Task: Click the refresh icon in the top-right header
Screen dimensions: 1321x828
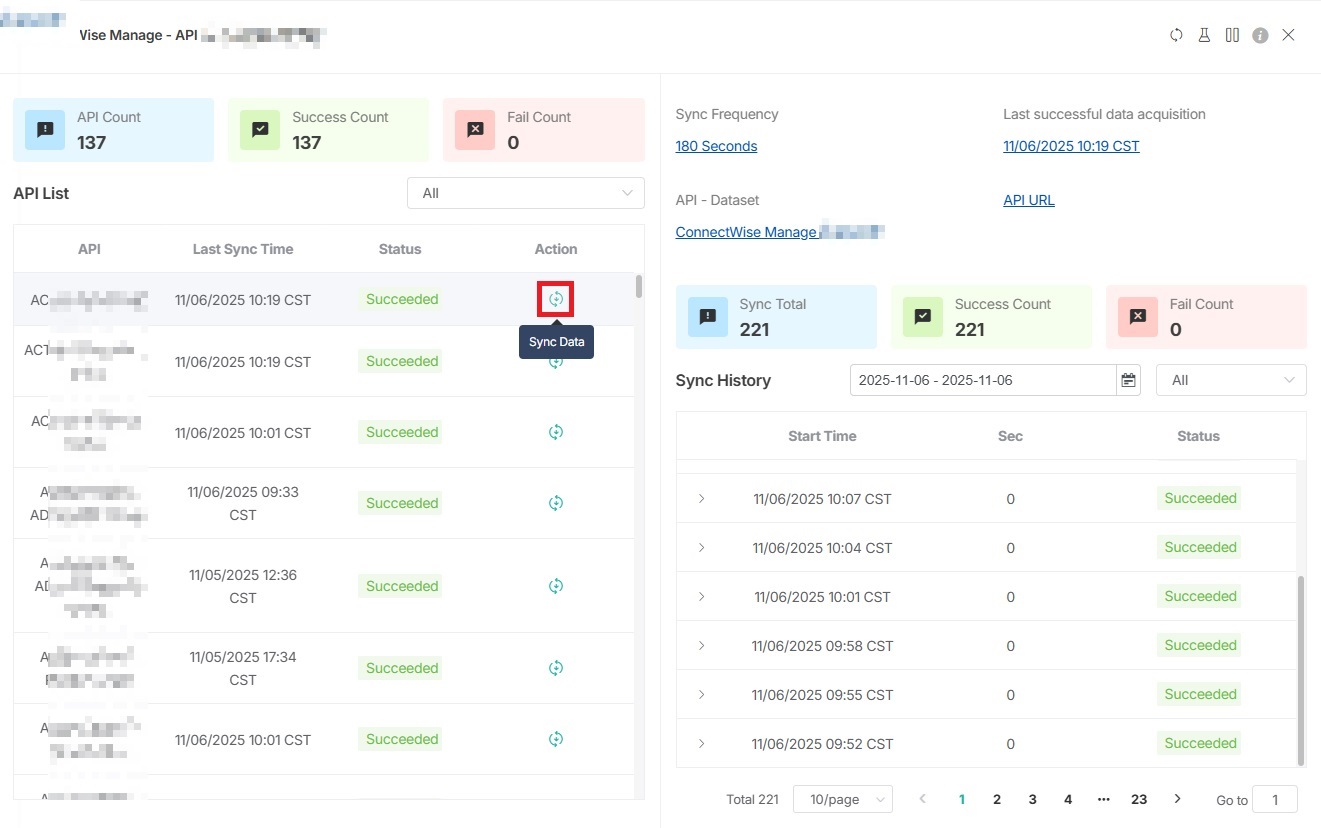Action: (1176, 35)
